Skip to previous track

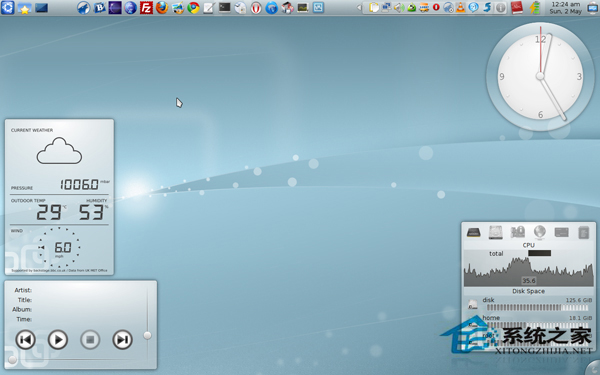point(25,339)
